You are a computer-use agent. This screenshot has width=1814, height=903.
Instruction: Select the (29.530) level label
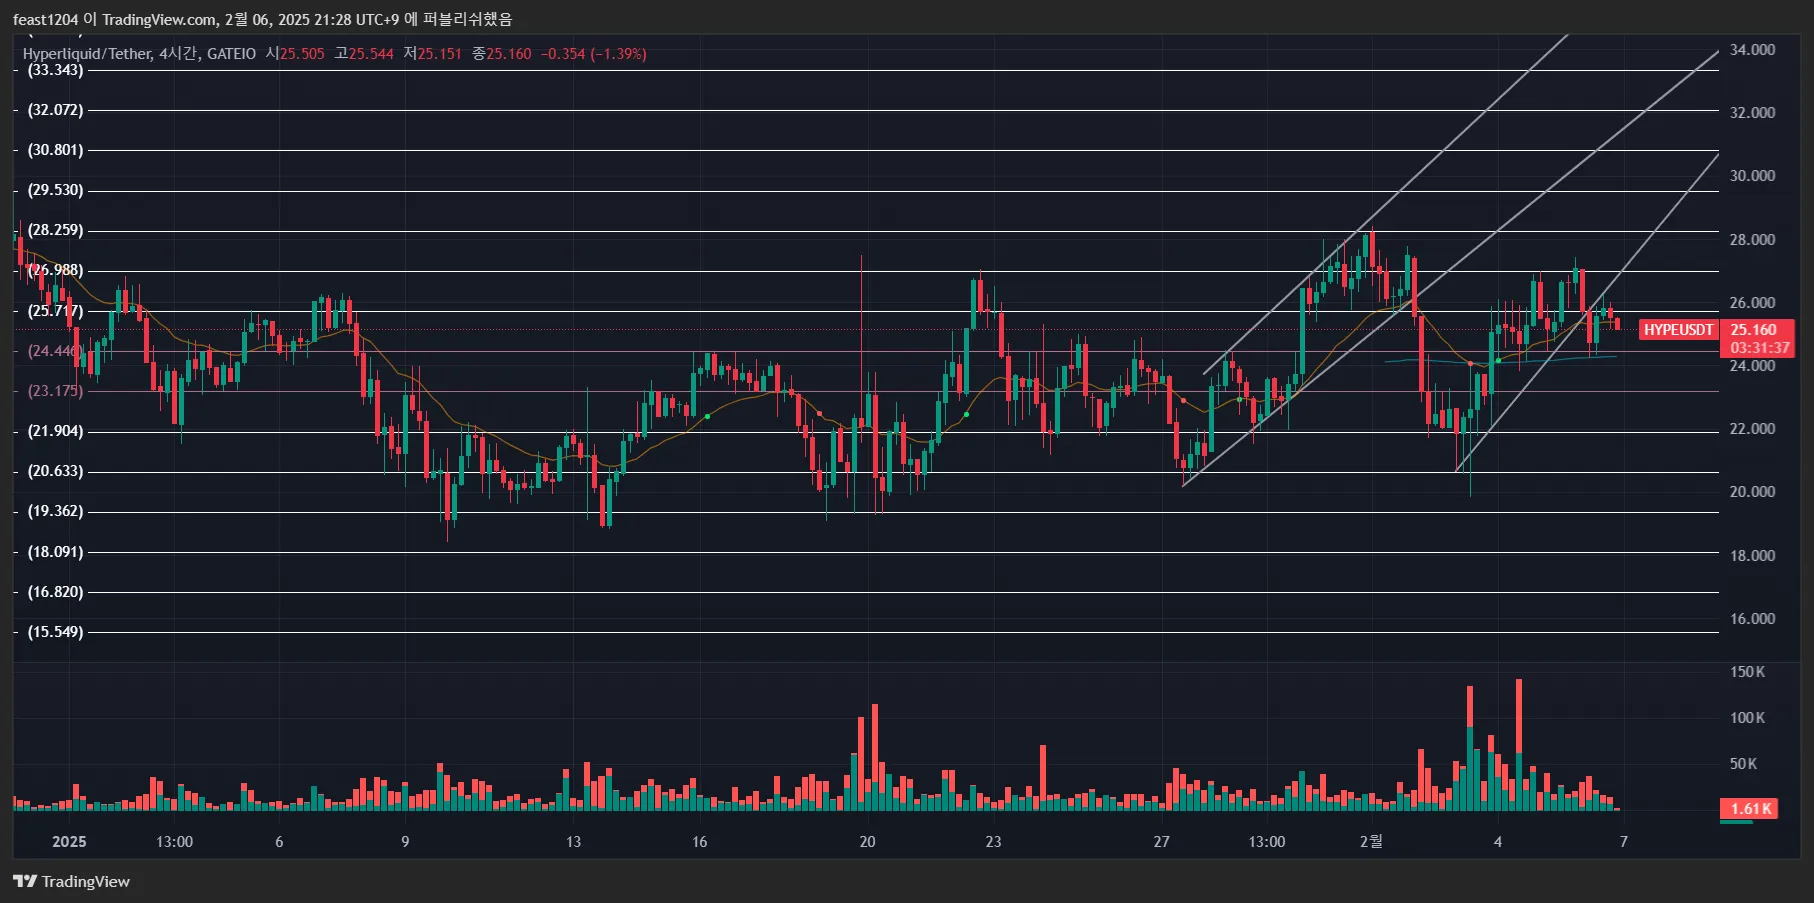pyautogui.click(x=55, y=190)
